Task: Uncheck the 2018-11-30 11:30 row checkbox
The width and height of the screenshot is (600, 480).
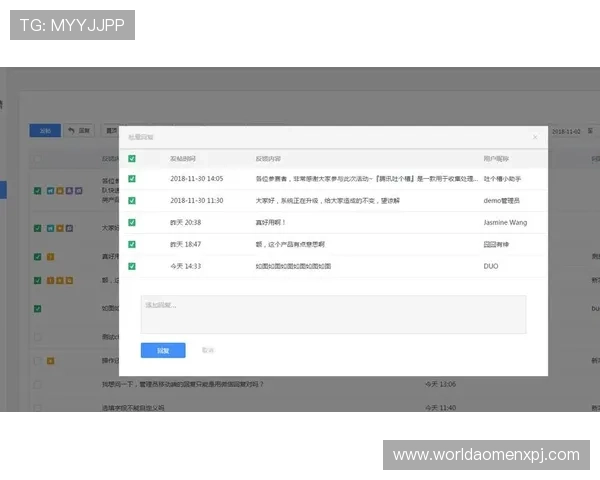Action: pos(132,201)
